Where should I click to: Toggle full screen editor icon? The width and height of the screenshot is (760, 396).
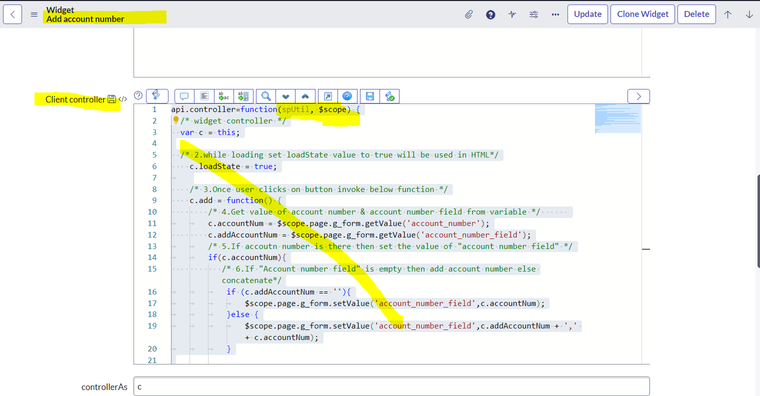(x=328, y=96)
